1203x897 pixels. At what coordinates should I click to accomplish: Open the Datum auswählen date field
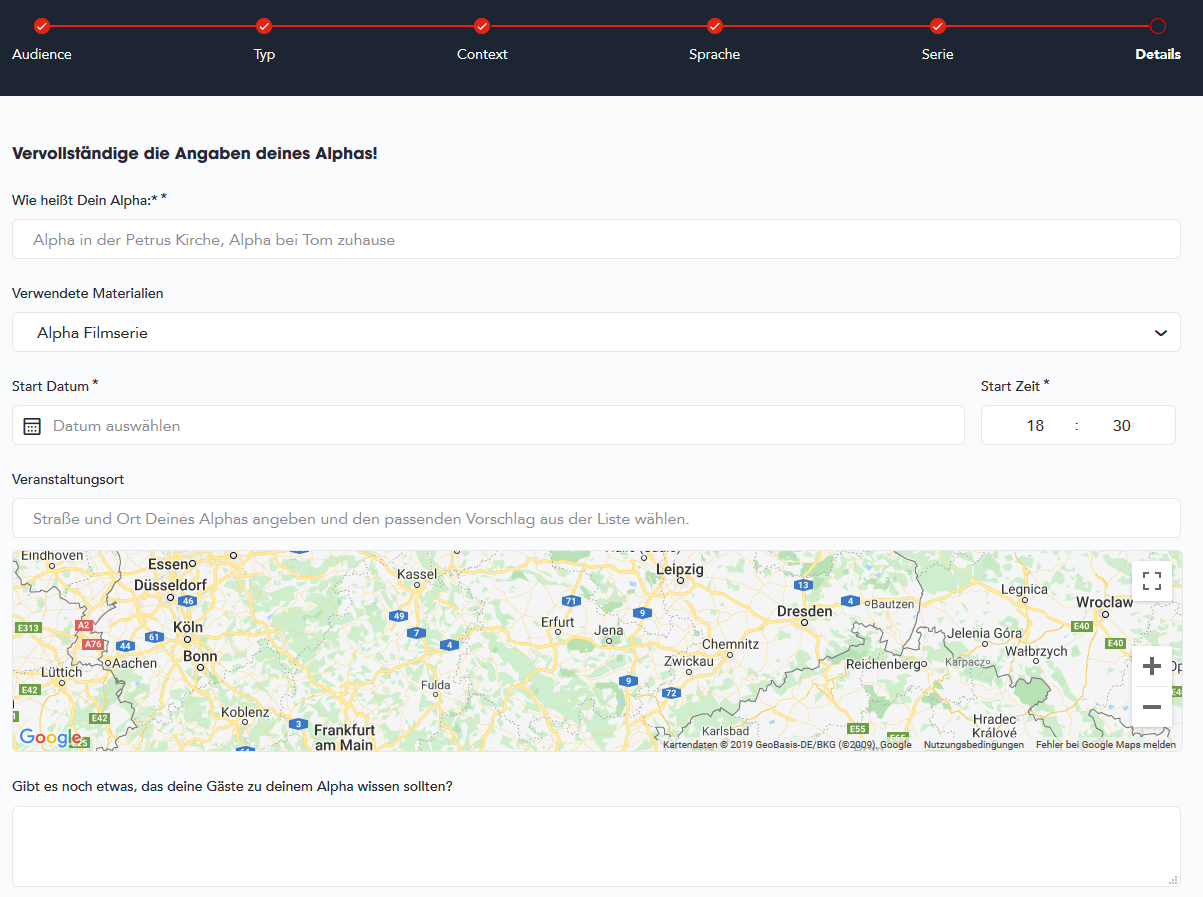[488, 425]
